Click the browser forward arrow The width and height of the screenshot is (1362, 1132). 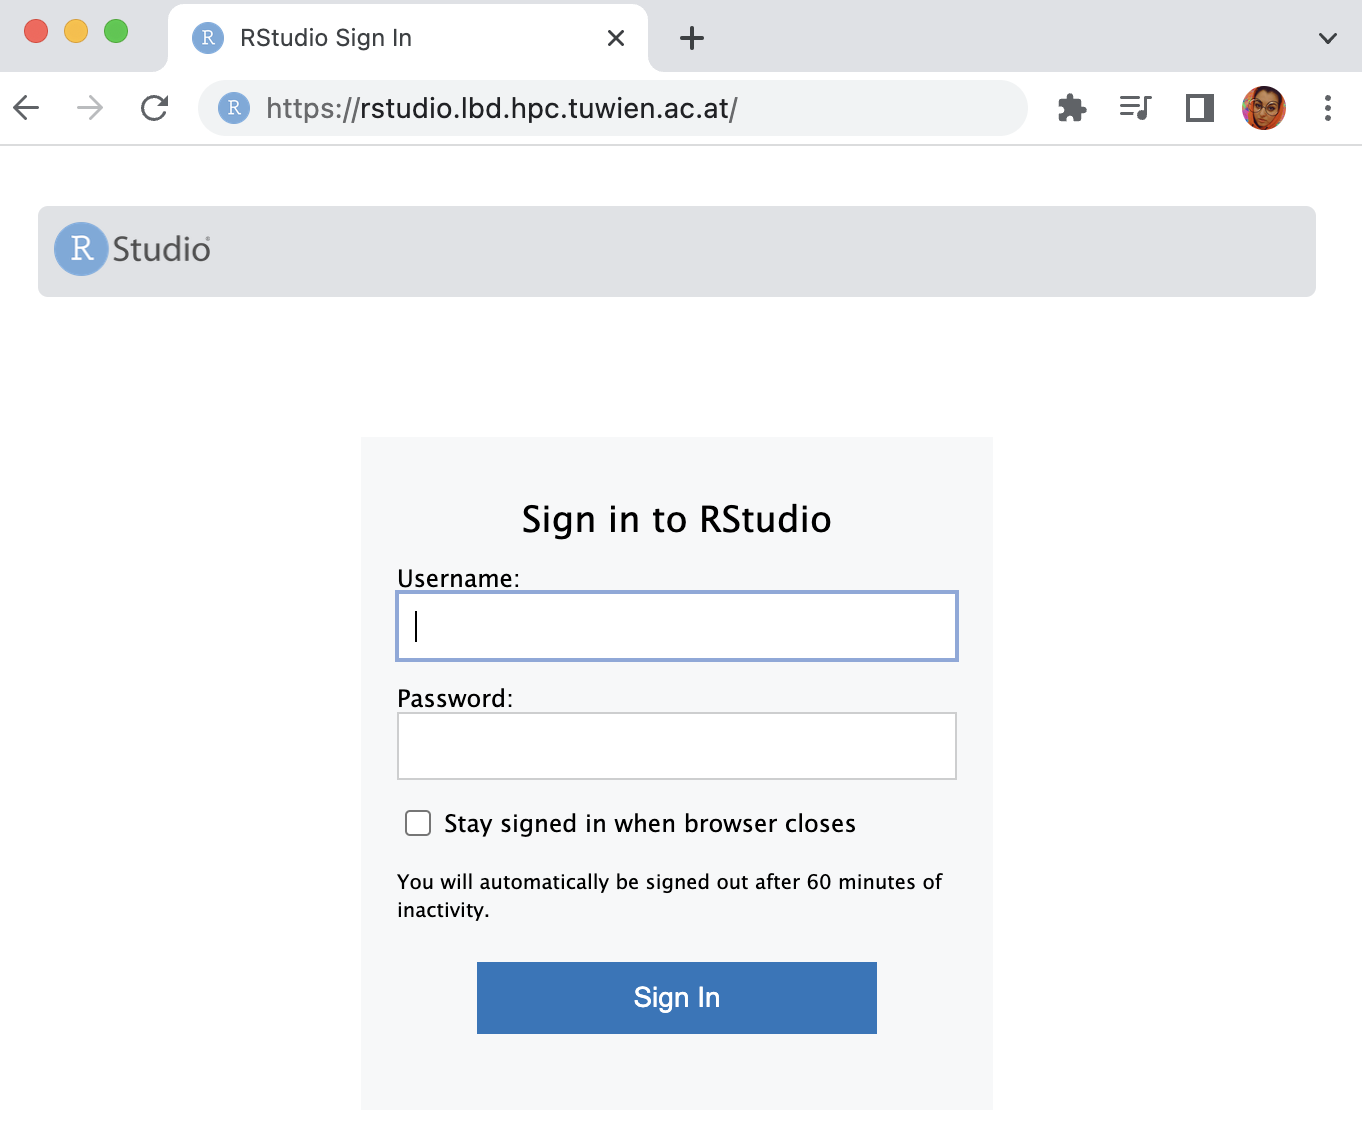pyautogui.click(x=90, y=108)
